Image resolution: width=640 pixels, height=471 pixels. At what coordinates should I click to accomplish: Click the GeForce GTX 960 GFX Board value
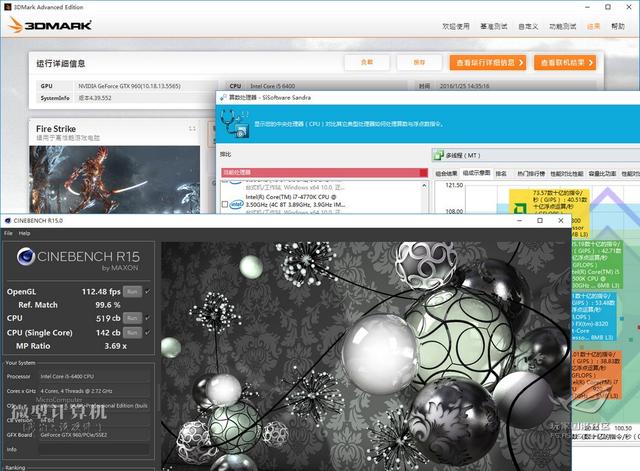(73, 435)
